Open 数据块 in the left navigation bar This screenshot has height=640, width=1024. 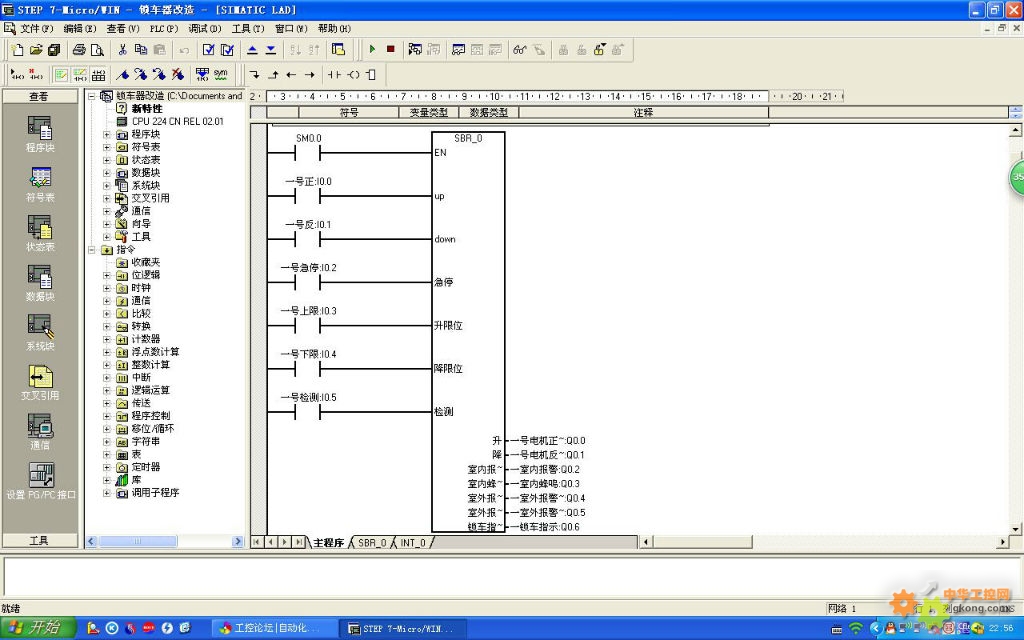[39, 283]
